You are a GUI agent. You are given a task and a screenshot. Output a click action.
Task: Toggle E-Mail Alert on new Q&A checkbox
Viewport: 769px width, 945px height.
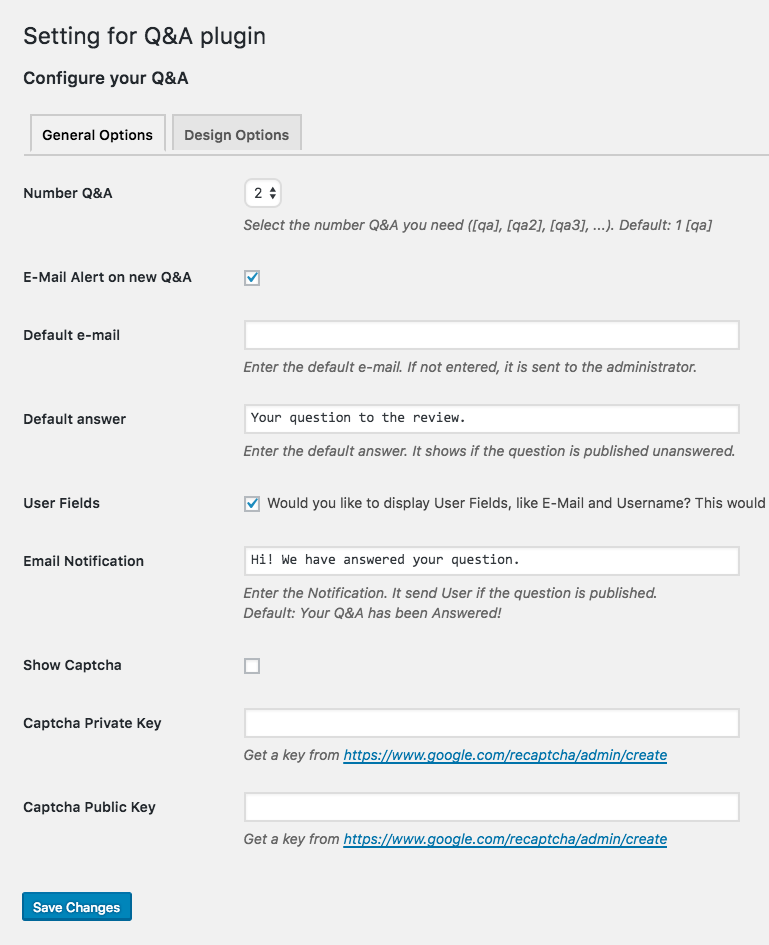coord(252,278)
